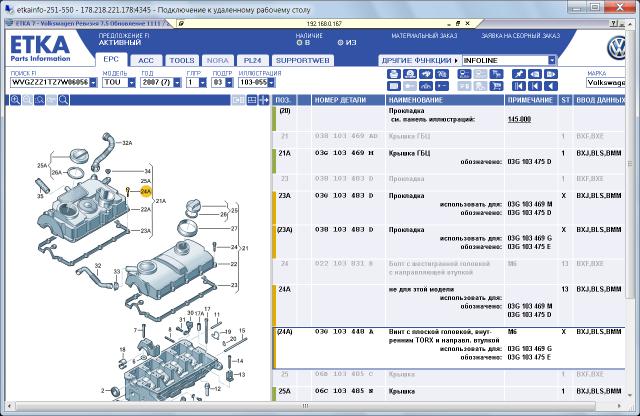
Task: Restore down the remote session from connection bar
Action: (x=458, y=24)
